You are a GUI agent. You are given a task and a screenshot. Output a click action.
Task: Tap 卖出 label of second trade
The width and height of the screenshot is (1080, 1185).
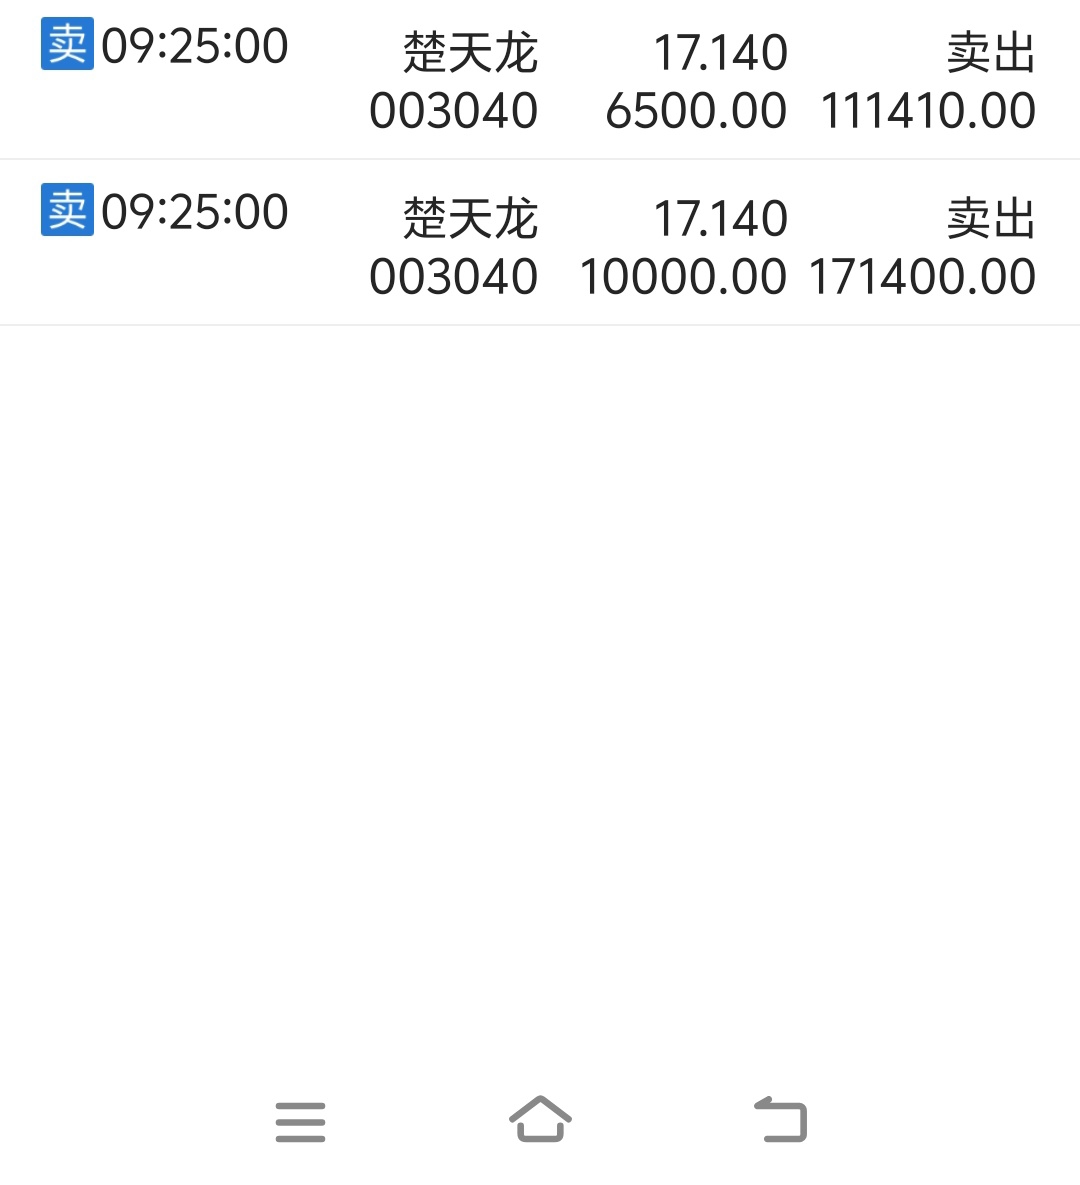click(x=991, y=218)
